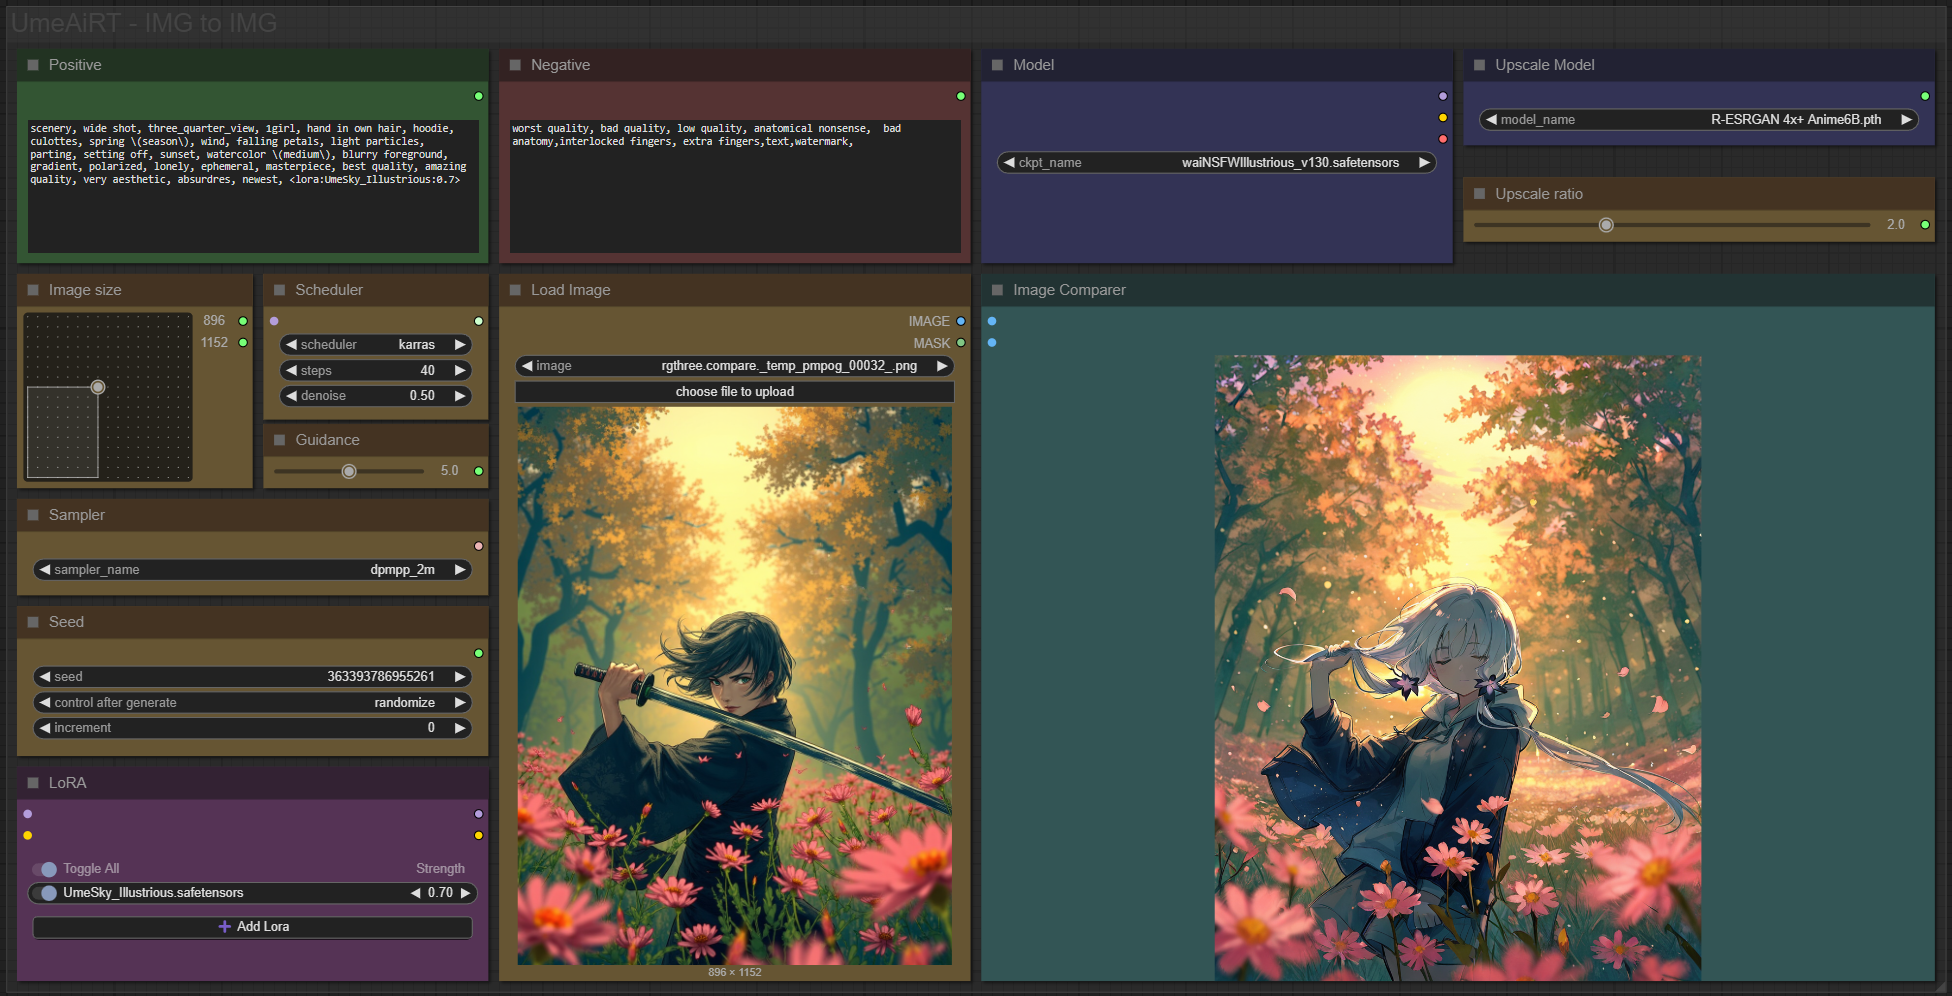The width and height of the screenshot is (1952, 996).
Task: Click the square icon beside Upscale ratio title
Action: tap(1479, 194)
